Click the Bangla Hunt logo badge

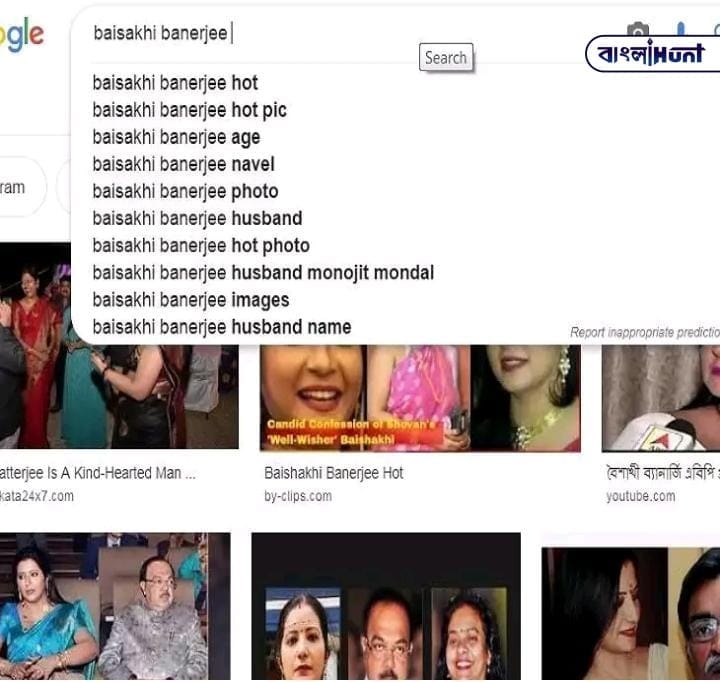(652, 54)
